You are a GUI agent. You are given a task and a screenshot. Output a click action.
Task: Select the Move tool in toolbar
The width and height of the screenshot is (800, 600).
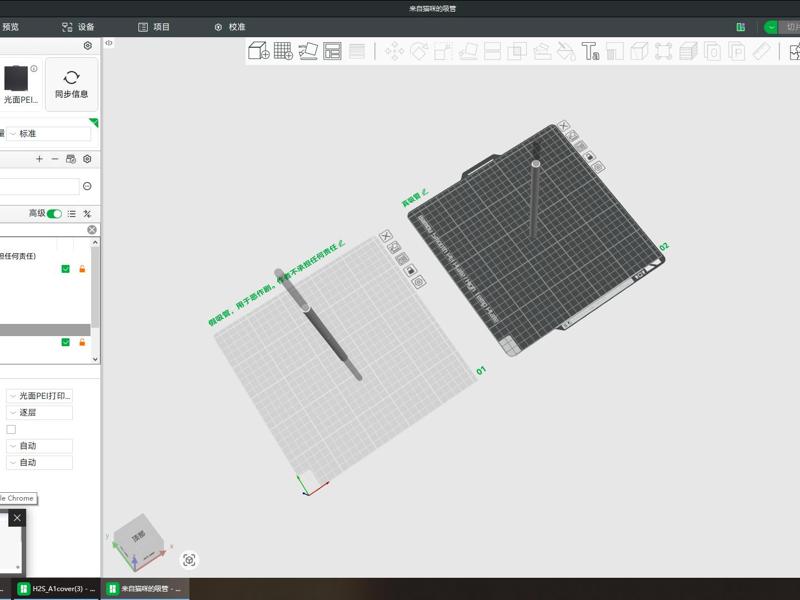point(394,51)
